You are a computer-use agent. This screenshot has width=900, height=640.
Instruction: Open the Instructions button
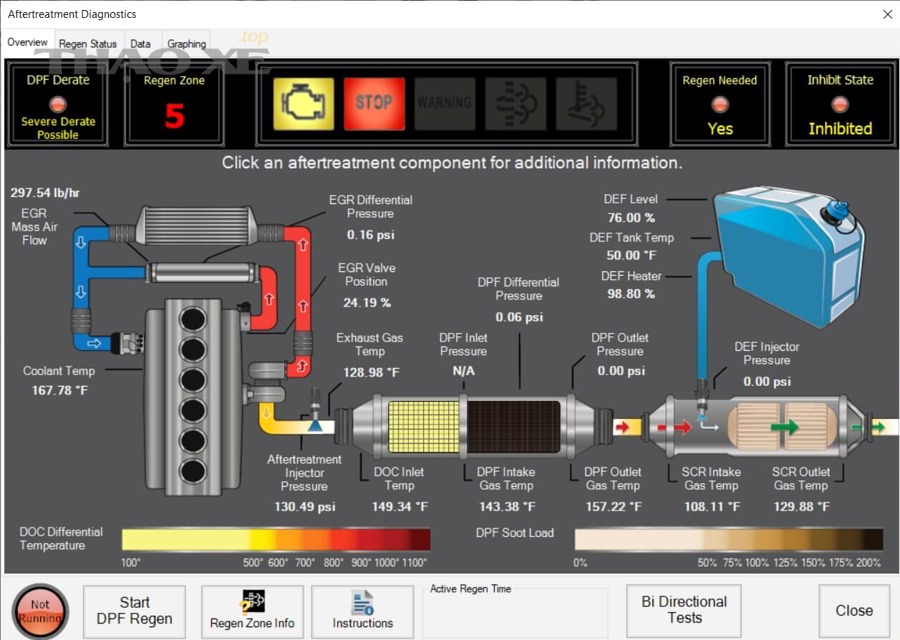[362, 611]
